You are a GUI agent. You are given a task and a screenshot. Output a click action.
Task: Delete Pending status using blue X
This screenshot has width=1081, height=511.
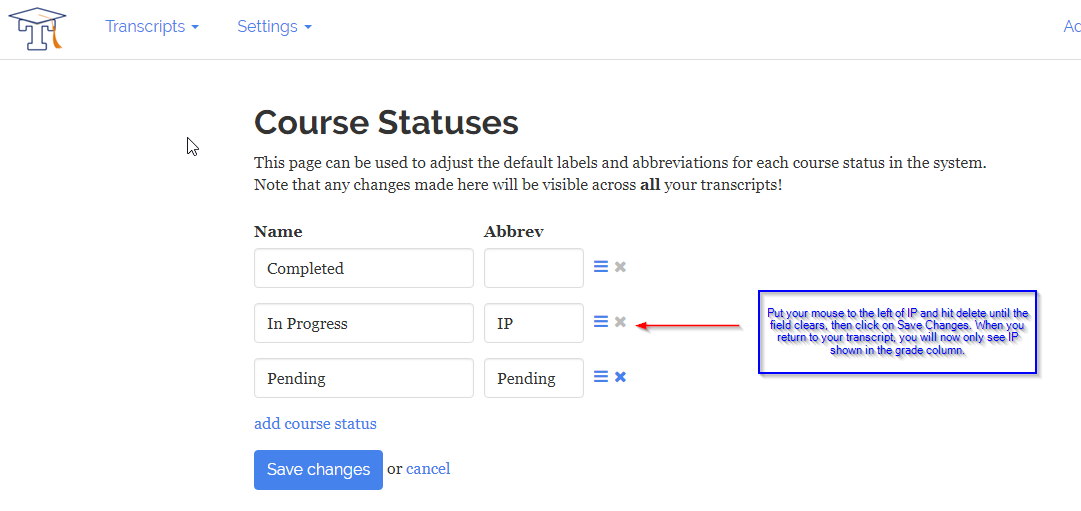pyautogui.click(x=620, y=377)
